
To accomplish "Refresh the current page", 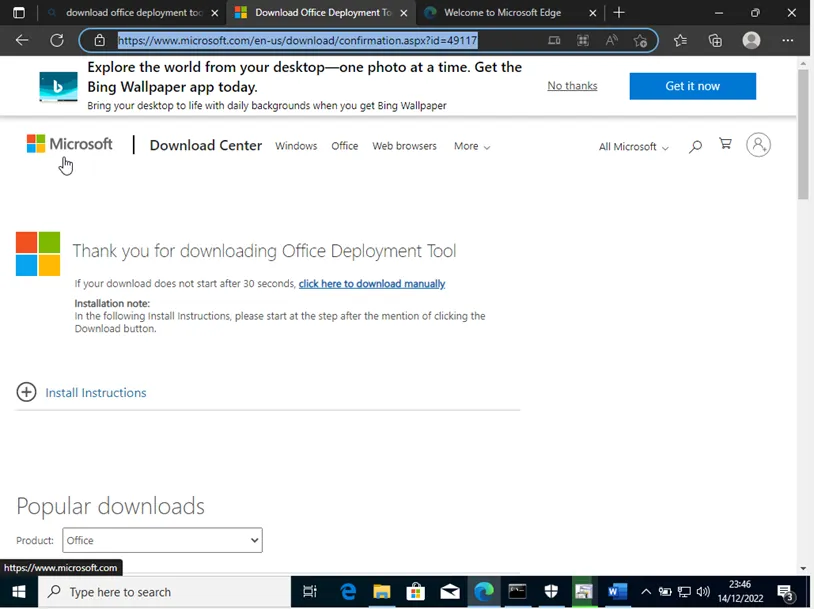I will [57, 41].
